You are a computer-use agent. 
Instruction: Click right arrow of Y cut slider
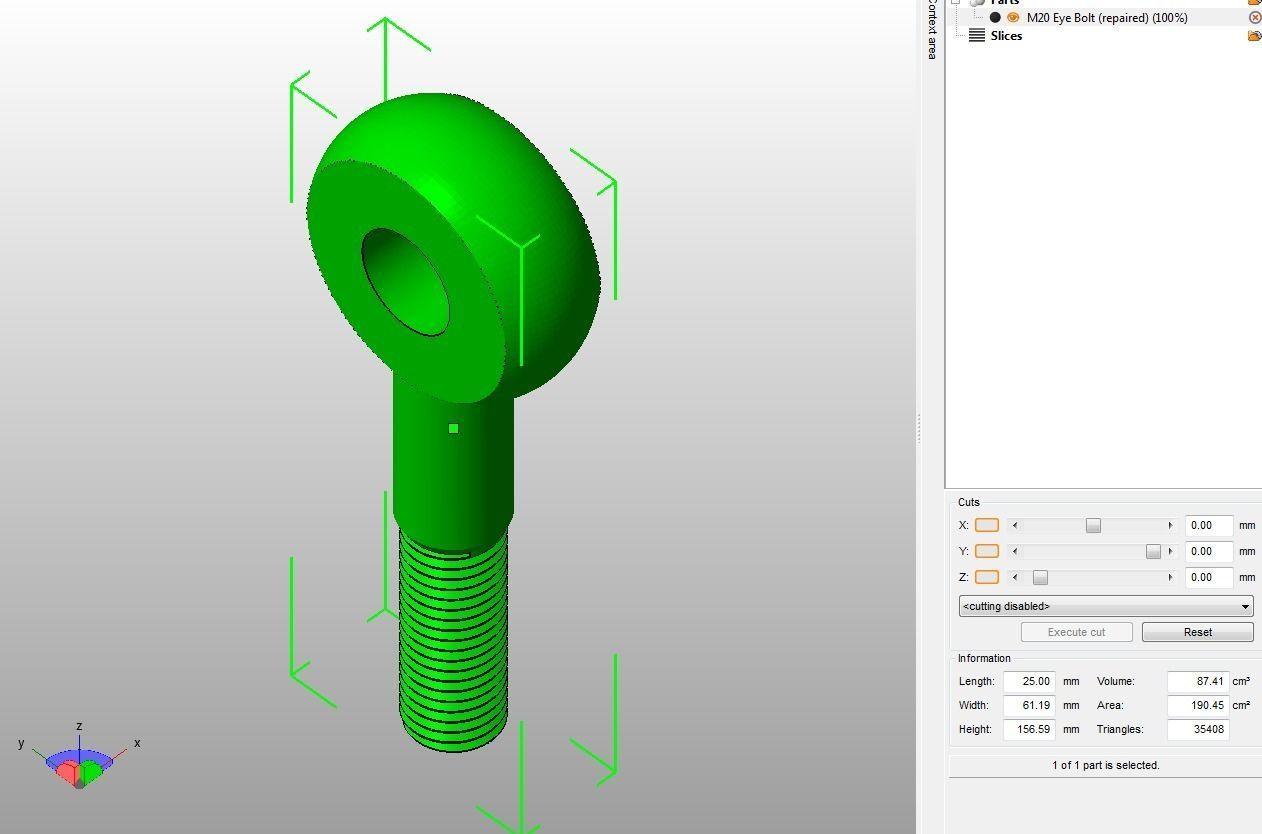coord(1170,551)
